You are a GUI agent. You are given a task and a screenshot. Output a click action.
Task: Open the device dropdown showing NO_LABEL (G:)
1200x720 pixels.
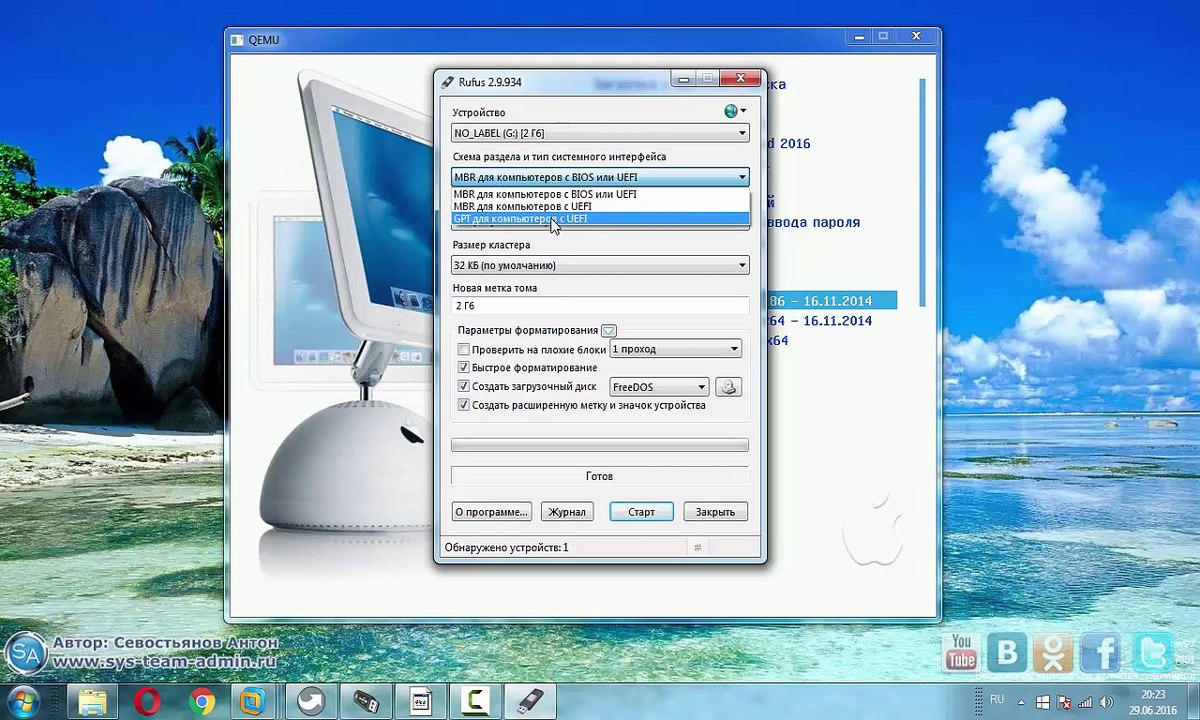click(600, 133)
